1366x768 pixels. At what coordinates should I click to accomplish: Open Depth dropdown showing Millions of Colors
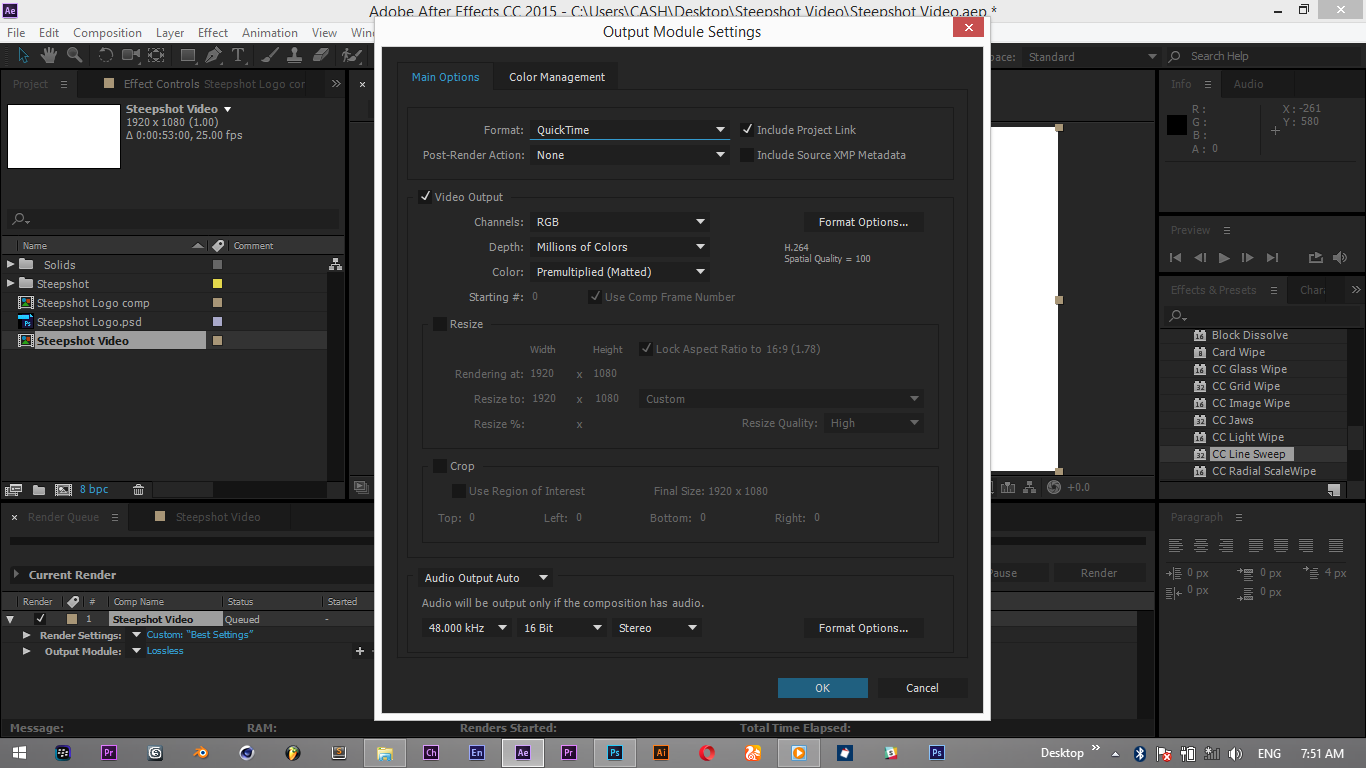tap(619, 247)
